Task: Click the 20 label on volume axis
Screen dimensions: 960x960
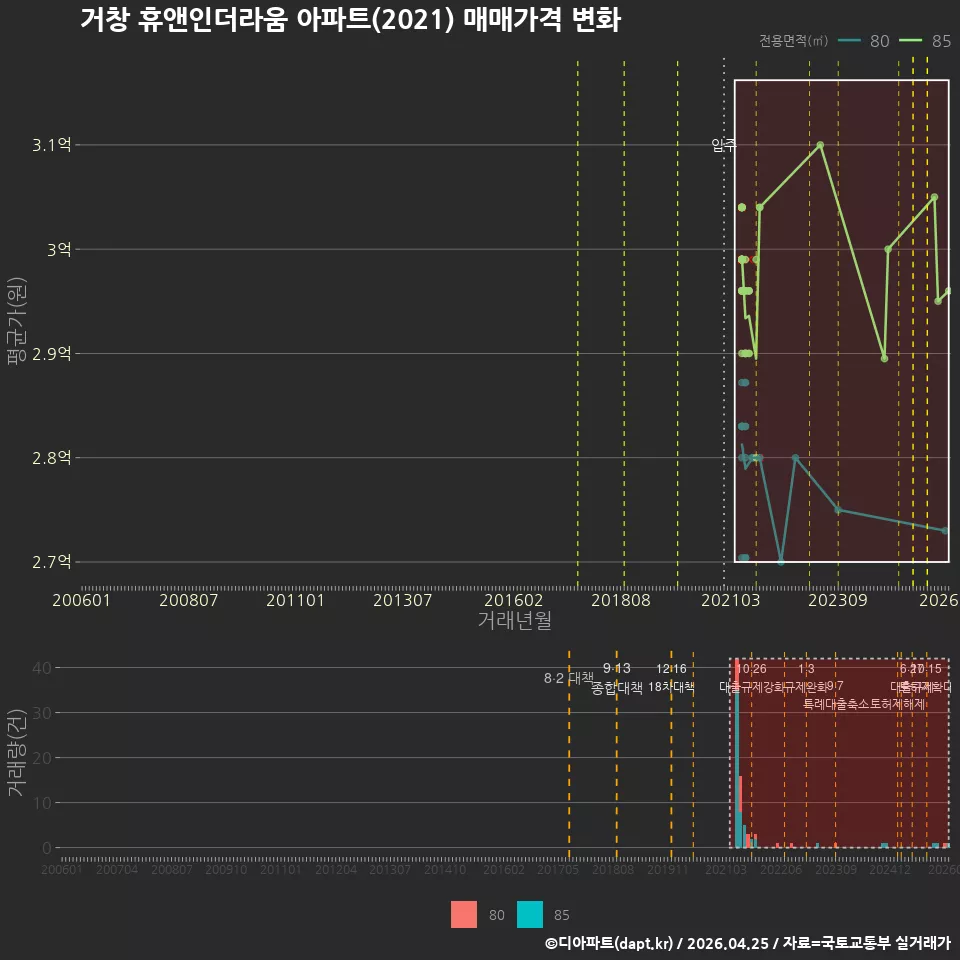Action: pyautogui.click(x=42, y=758)
